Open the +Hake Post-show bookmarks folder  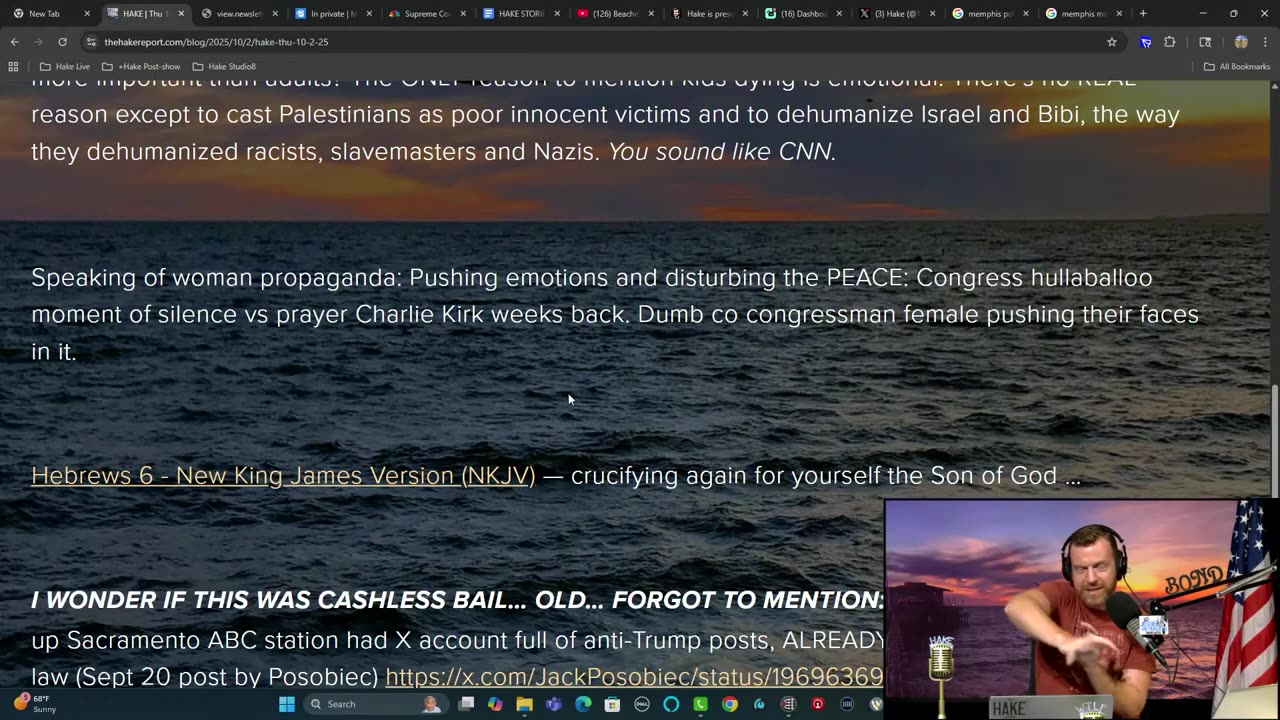pos(141,66)
